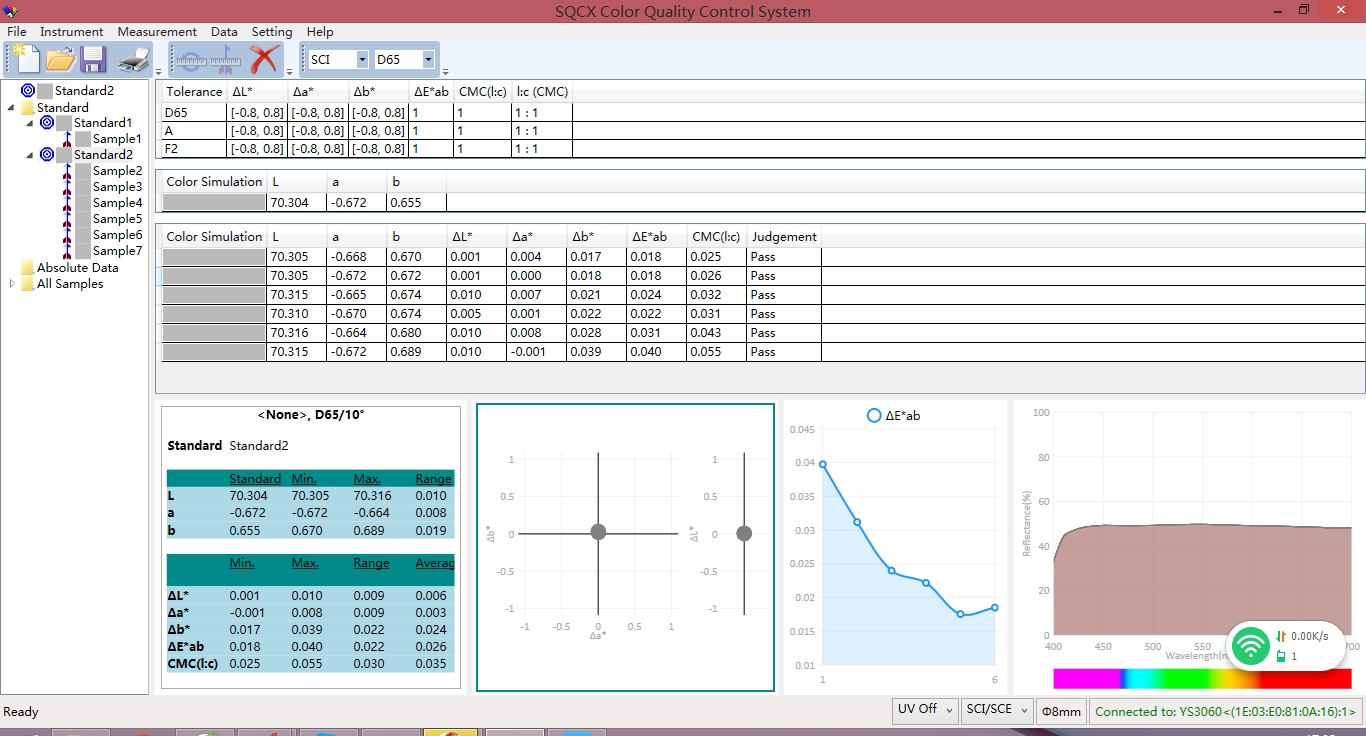
Task: Open Data menu
Action: coord(224,32)
